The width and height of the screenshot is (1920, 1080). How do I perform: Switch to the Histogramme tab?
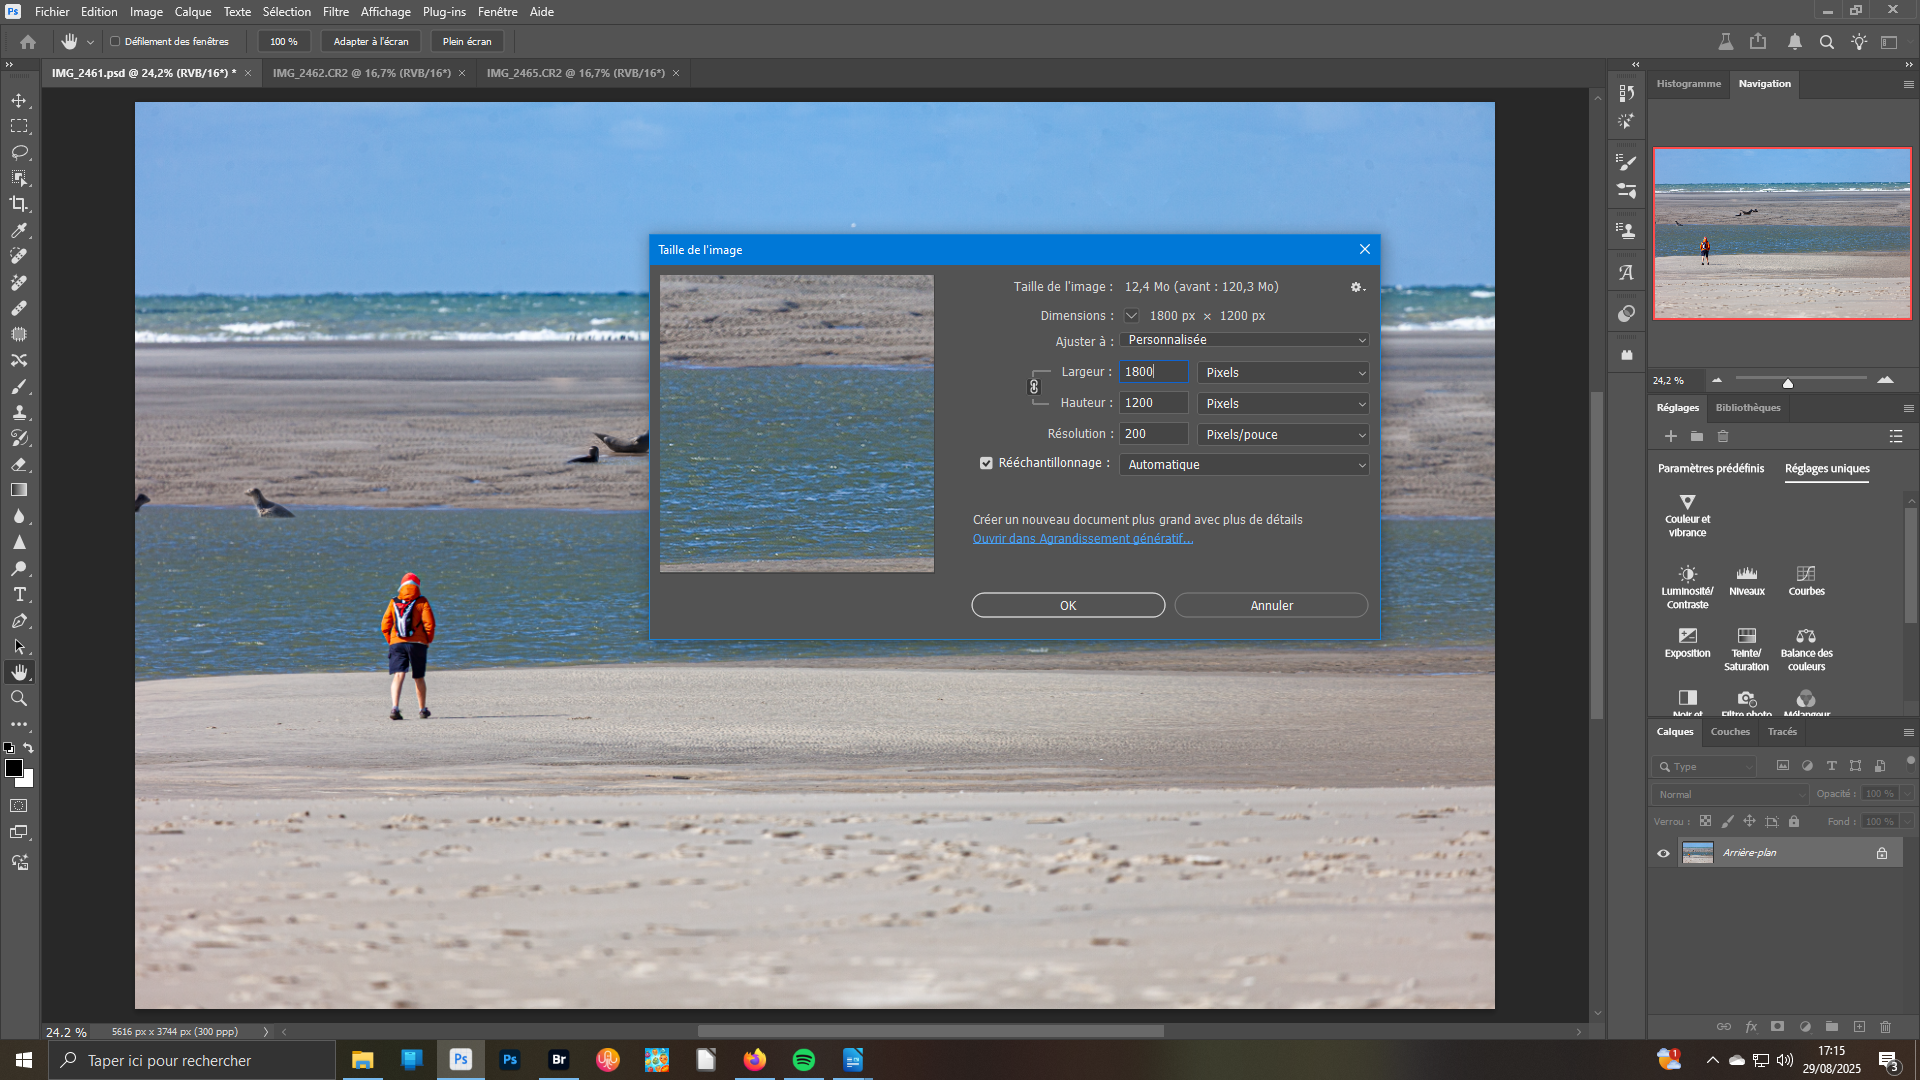coord(1688,84)
